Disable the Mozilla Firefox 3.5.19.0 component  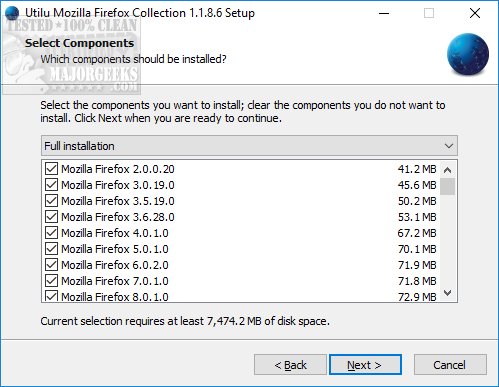point(51,201)
